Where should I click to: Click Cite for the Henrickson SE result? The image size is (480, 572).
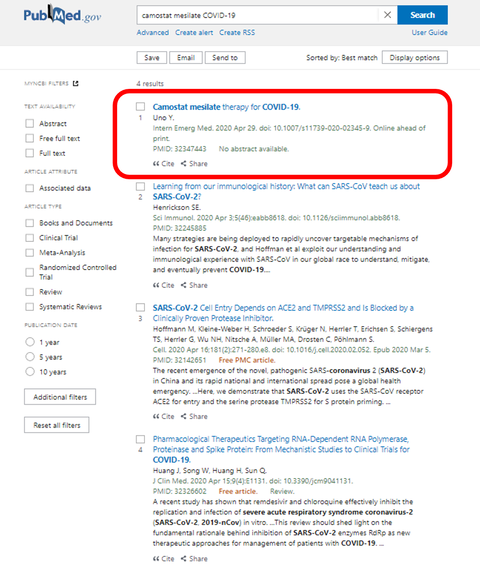pos(163,285)
